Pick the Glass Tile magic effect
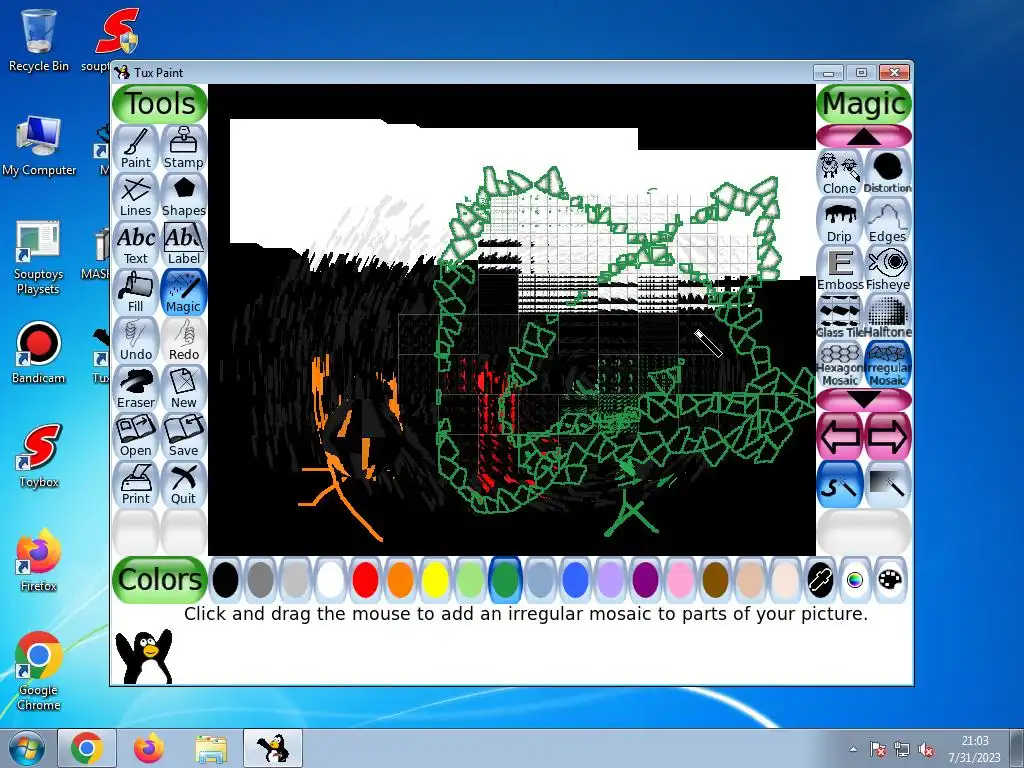The width and height of the screenshot is (1024, 768). [x=840, y=317]
